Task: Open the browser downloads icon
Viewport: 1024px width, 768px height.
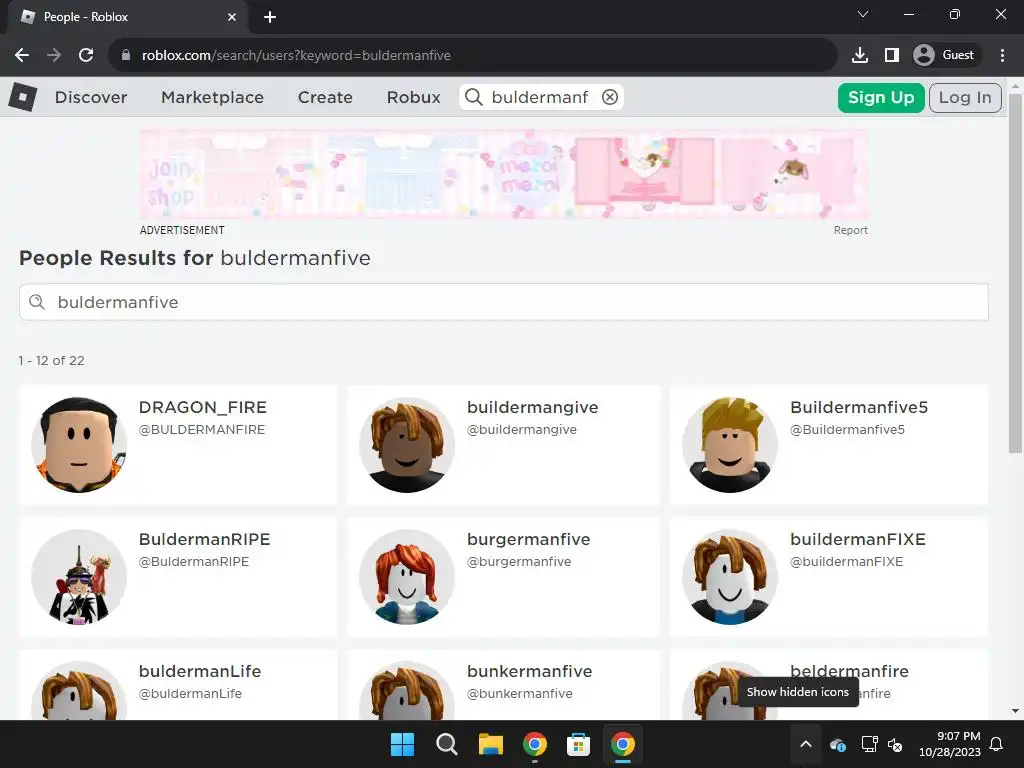Action: tap(860, 56)
